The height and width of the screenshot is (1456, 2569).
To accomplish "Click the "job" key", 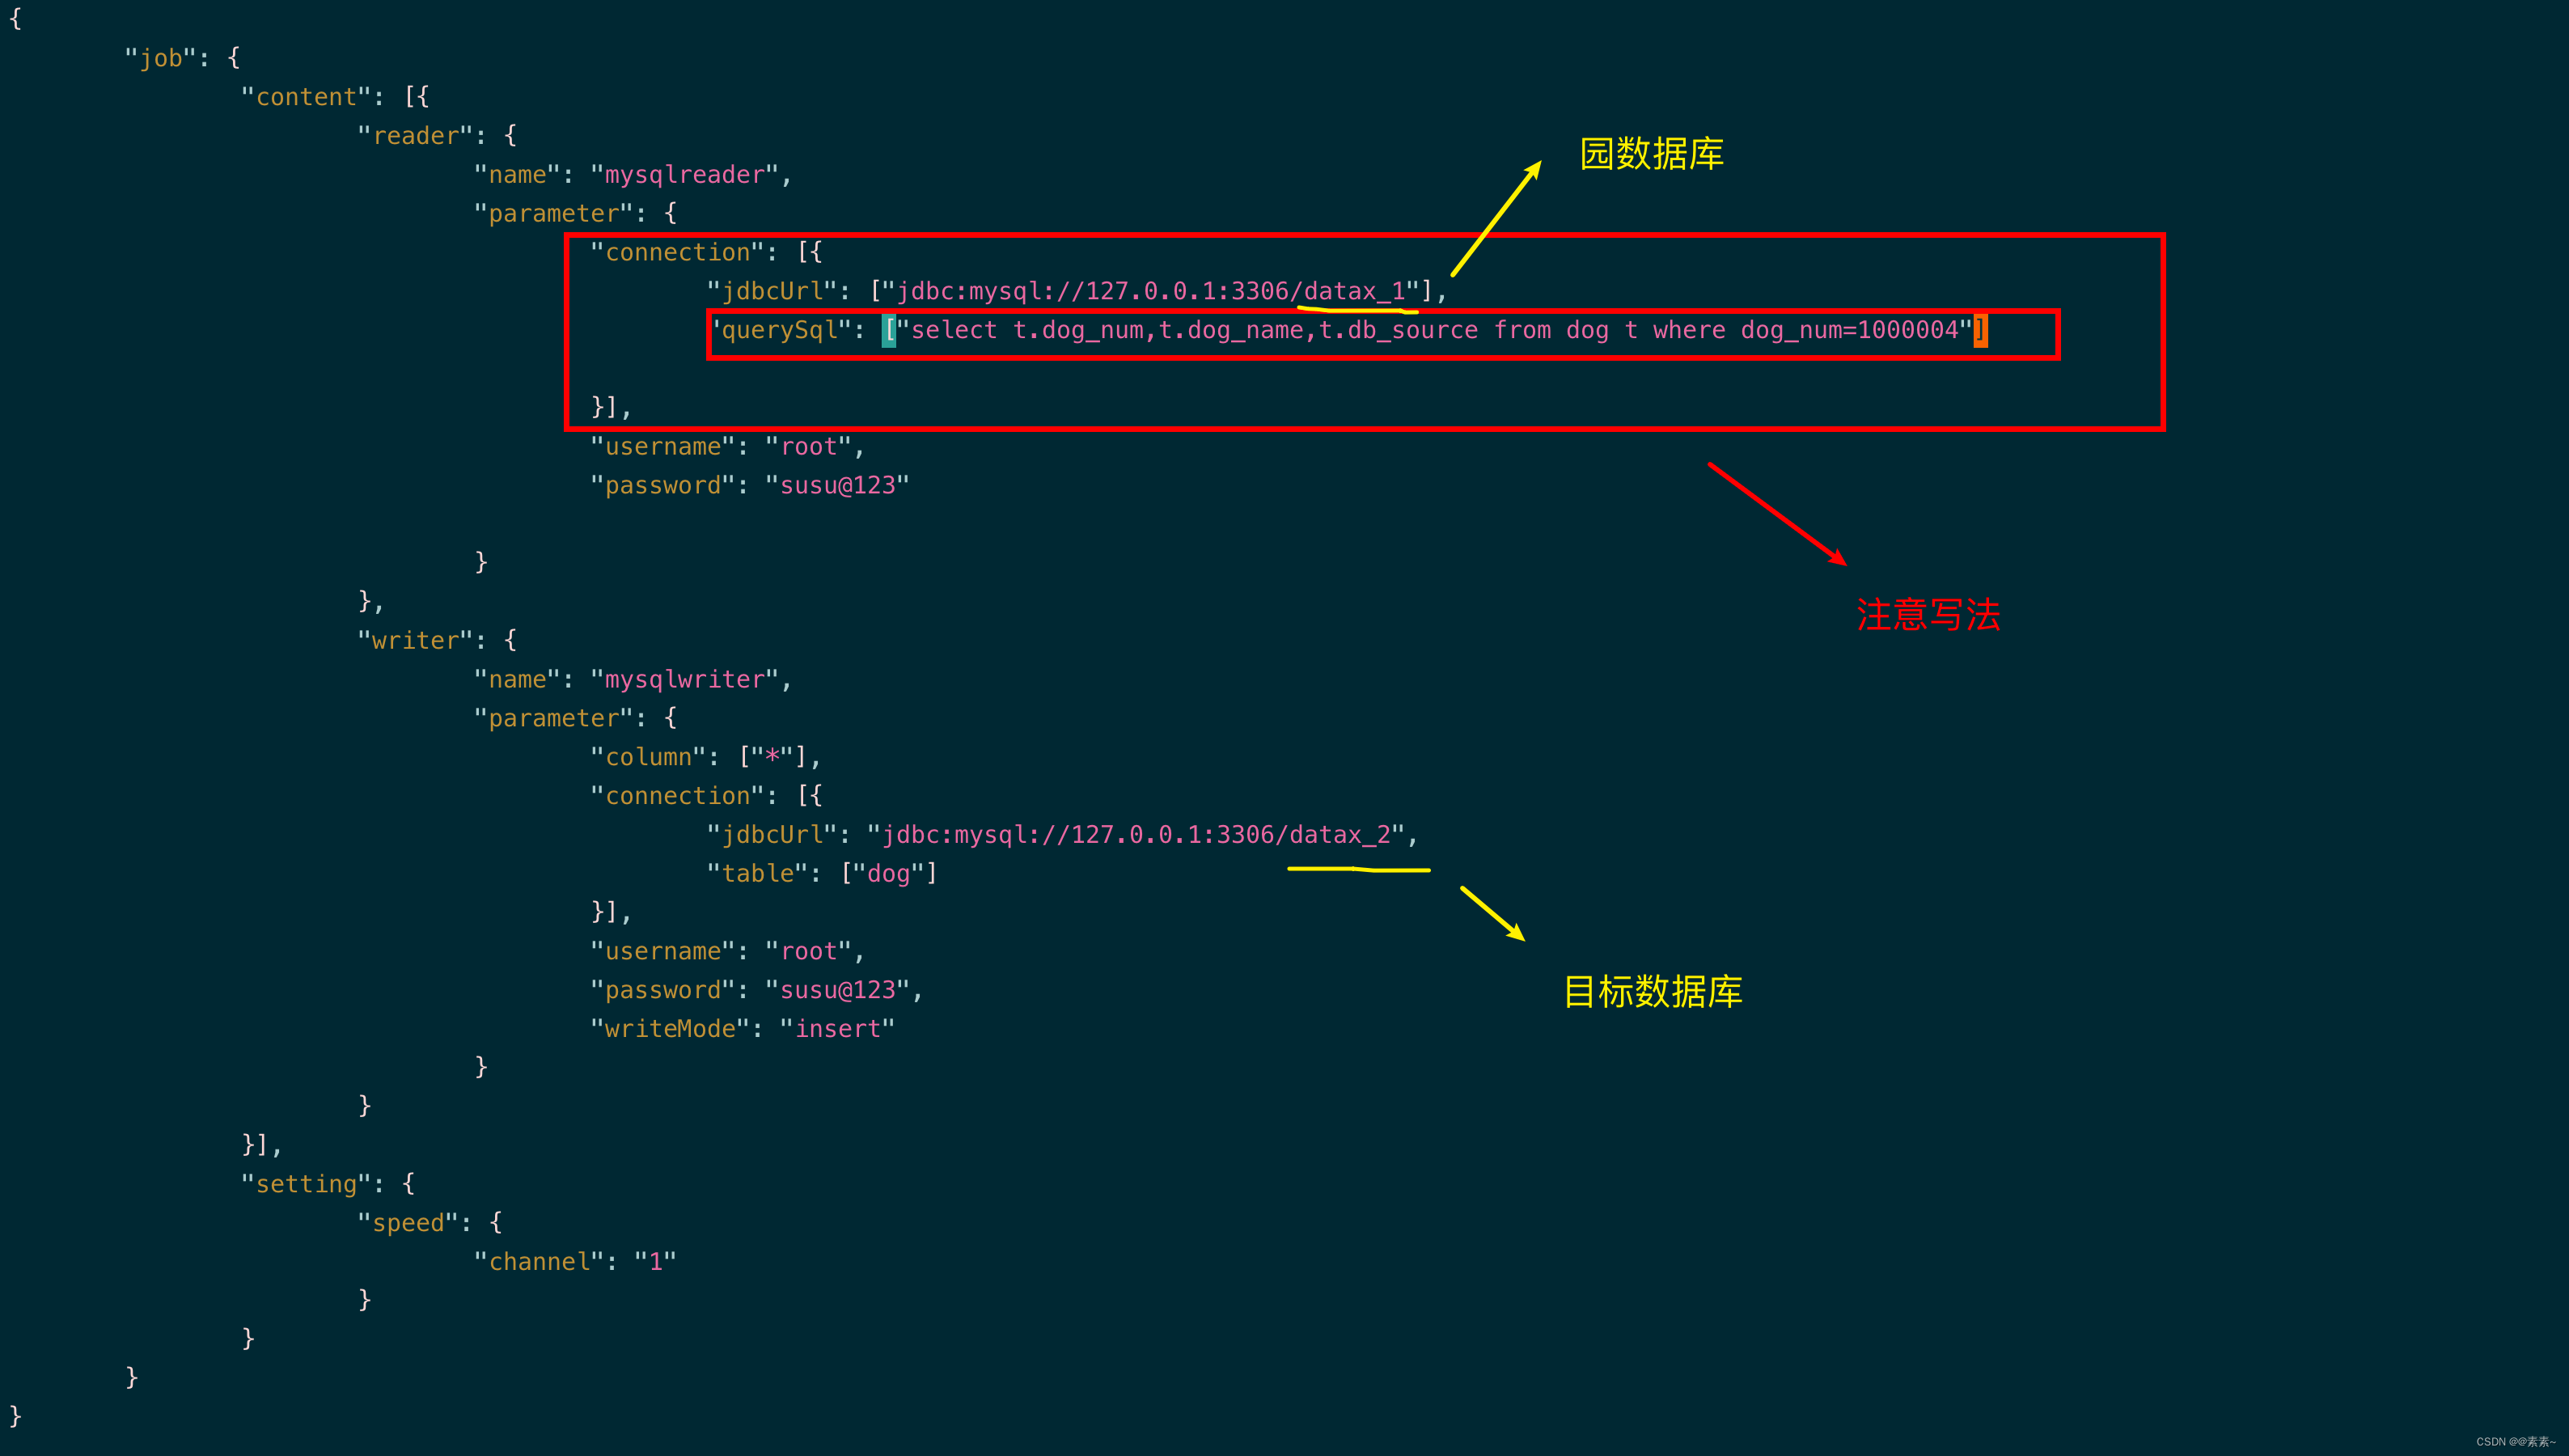I will tap(160, 58).
